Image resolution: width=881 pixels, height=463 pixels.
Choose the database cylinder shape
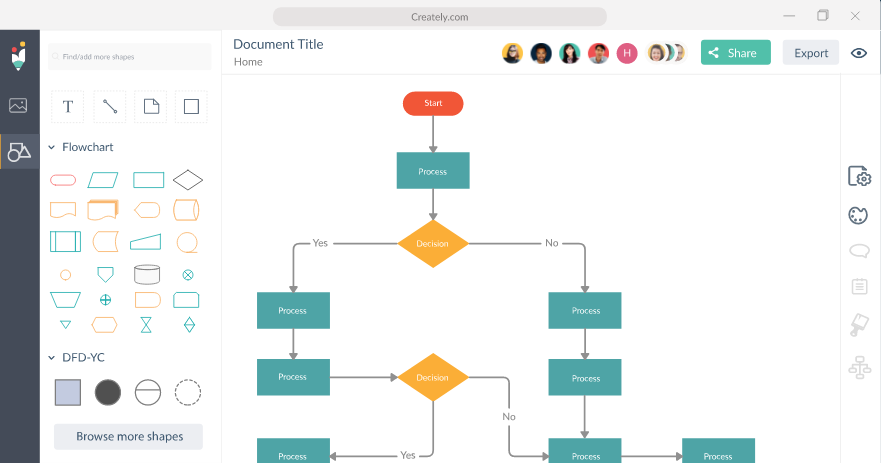[147, 274]
